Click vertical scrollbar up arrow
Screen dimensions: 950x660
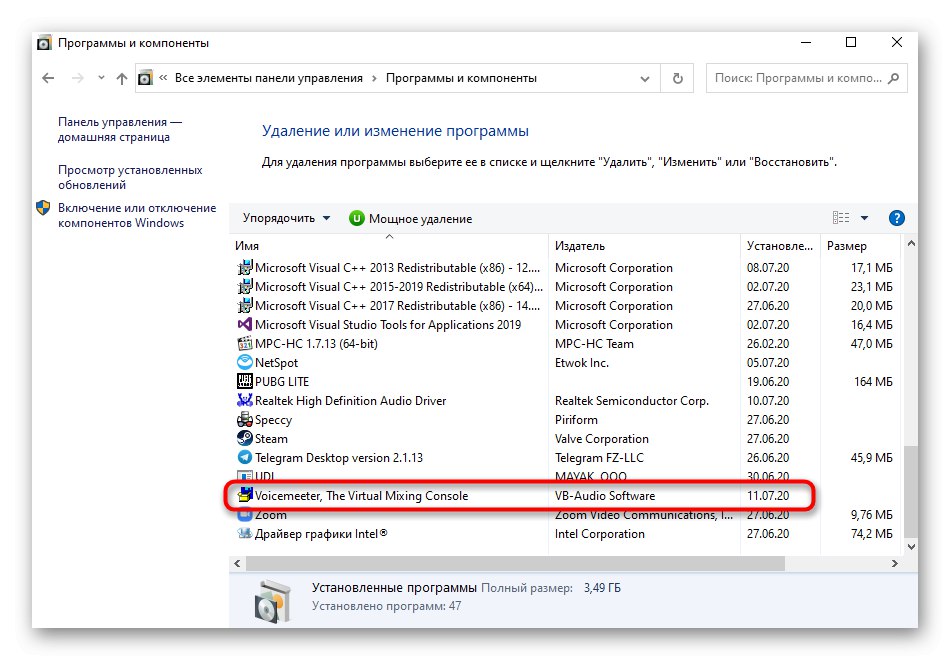click(x=911, y=244)
